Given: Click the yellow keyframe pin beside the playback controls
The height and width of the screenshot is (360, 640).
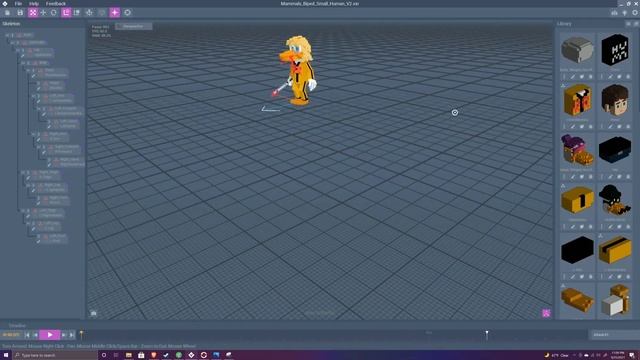Looking at the screenshot, I should point(81,335).
